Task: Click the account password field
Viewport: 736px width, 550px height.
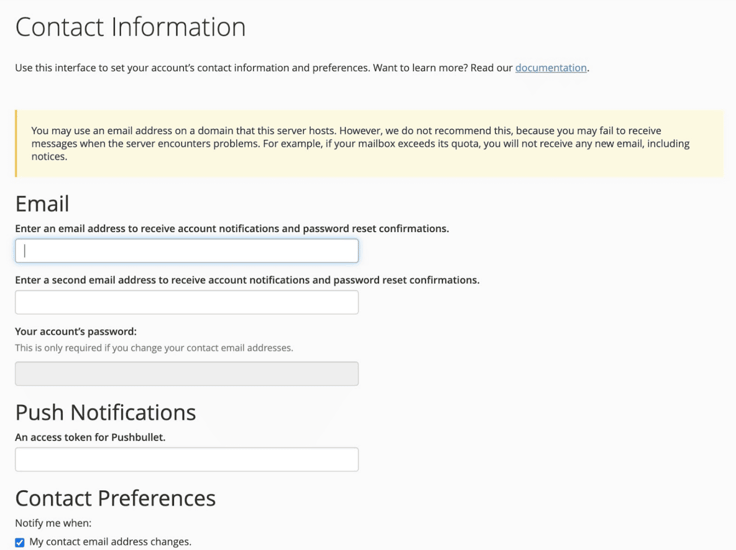Action: click(187, 374)
